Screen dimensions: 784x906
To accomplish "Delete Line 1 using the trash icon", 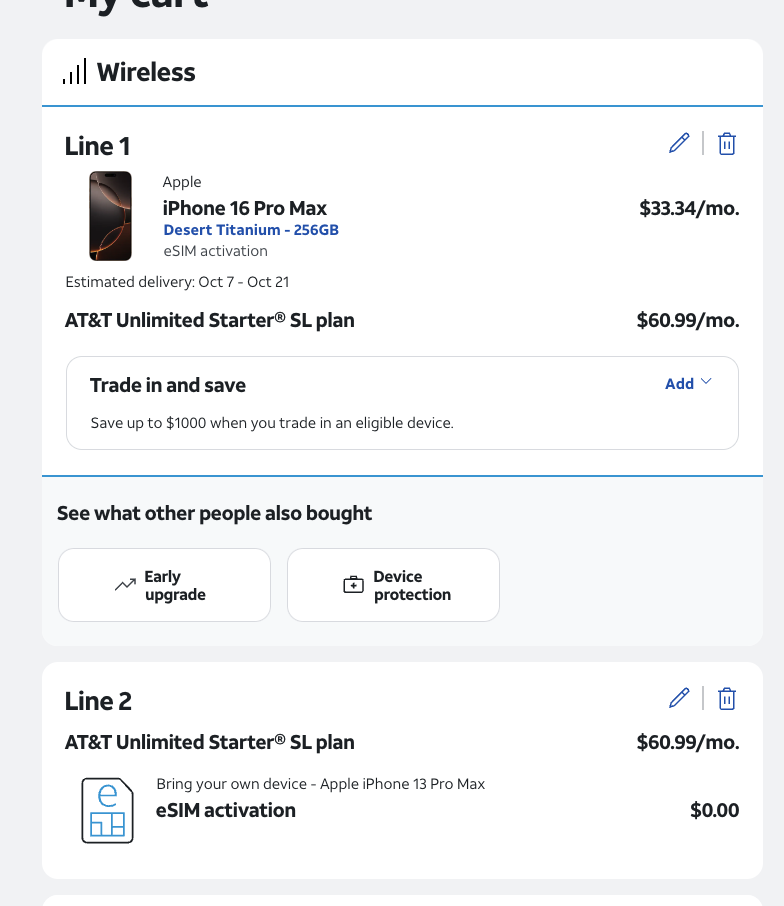I will pos(727,143).
